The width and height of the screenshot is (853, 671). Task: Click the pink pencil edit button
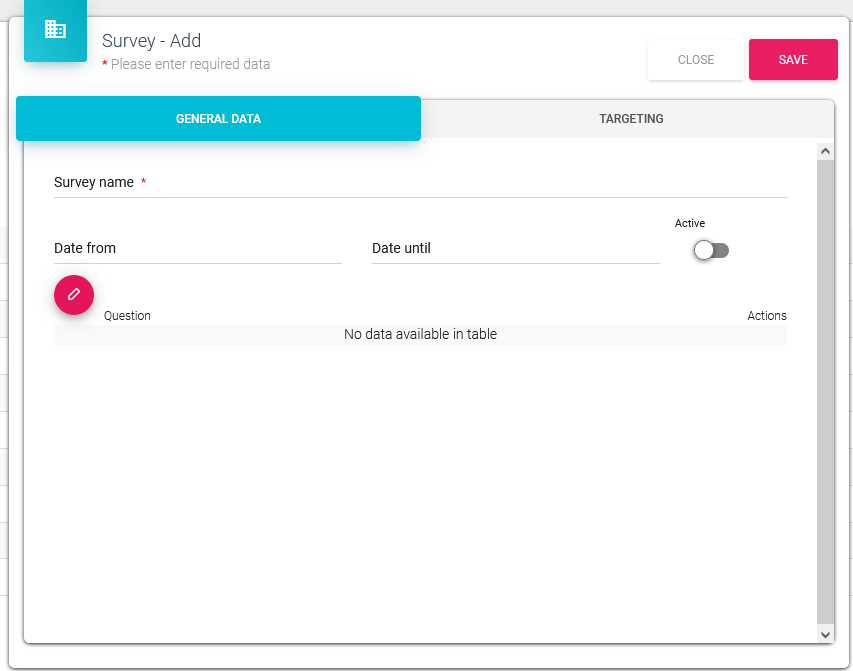tap(73, 295)
